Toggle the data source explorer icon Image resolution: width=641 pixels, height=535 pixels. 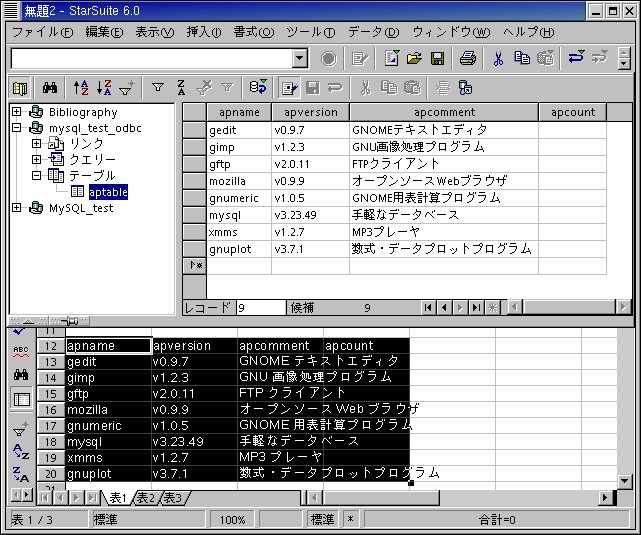click(x=20, y=88)
